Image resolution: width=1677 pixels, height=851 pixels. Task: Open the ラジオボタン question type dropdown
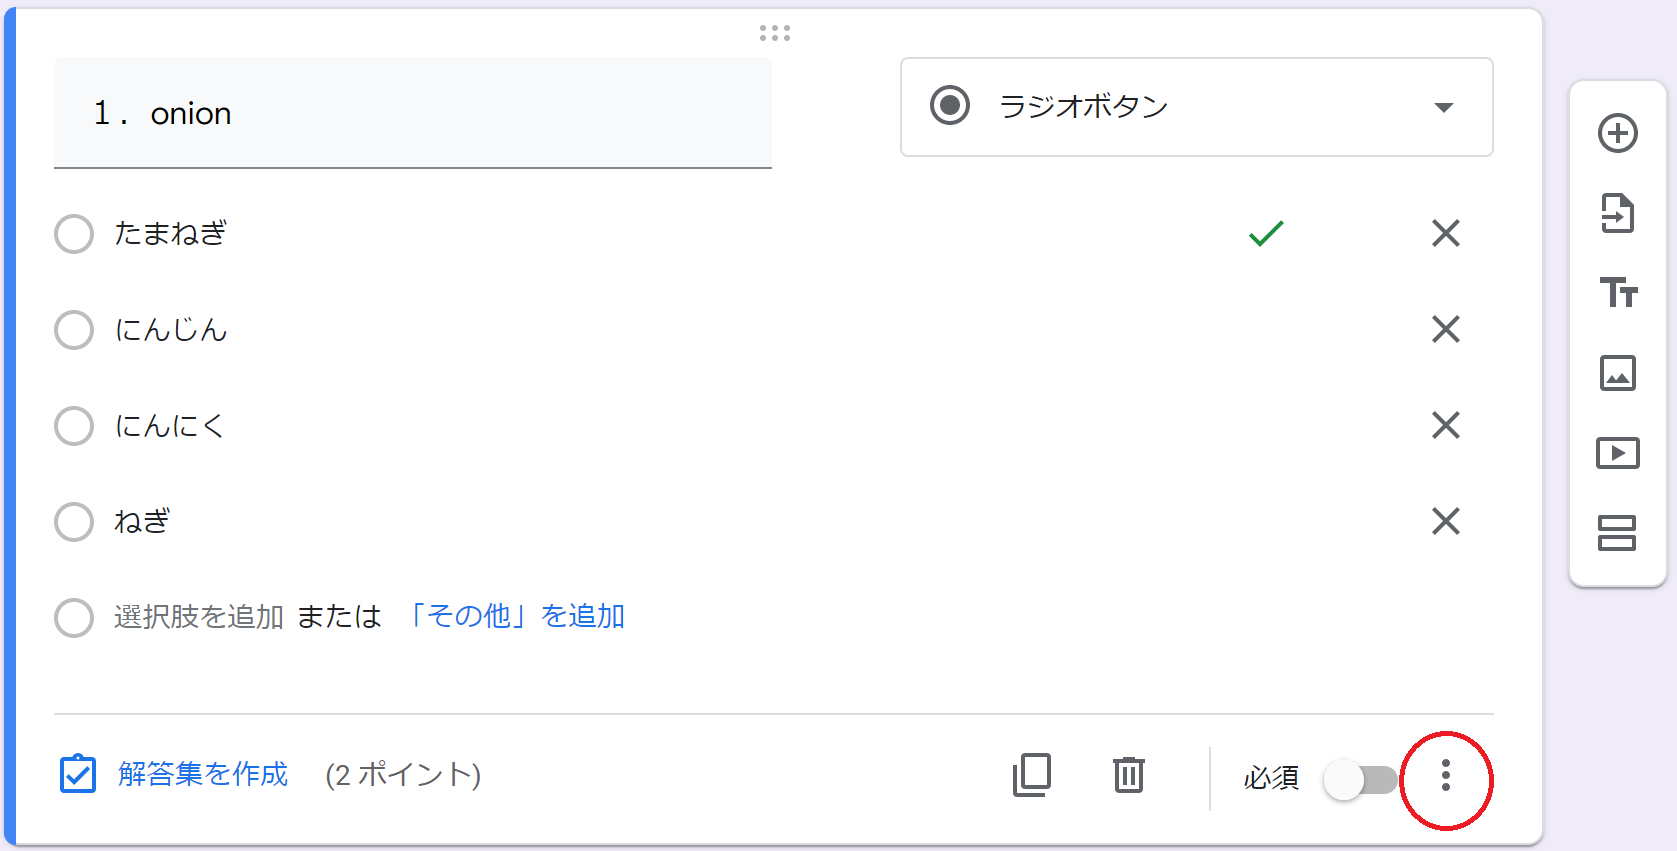coord(1196,107)
